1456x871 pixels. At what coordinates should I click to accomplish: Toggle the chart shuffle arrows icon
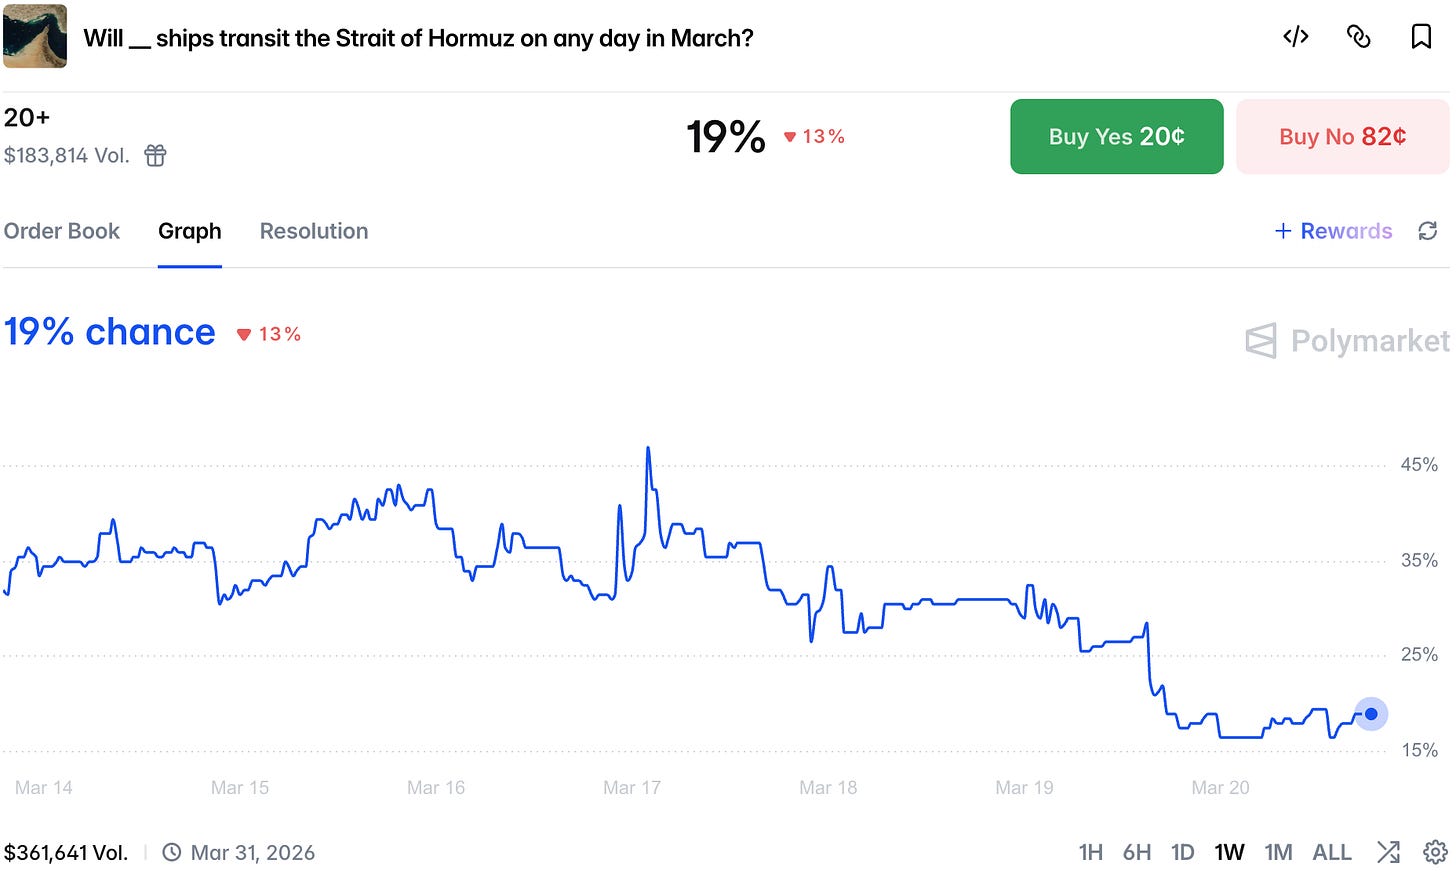(x=1388, y=852)
